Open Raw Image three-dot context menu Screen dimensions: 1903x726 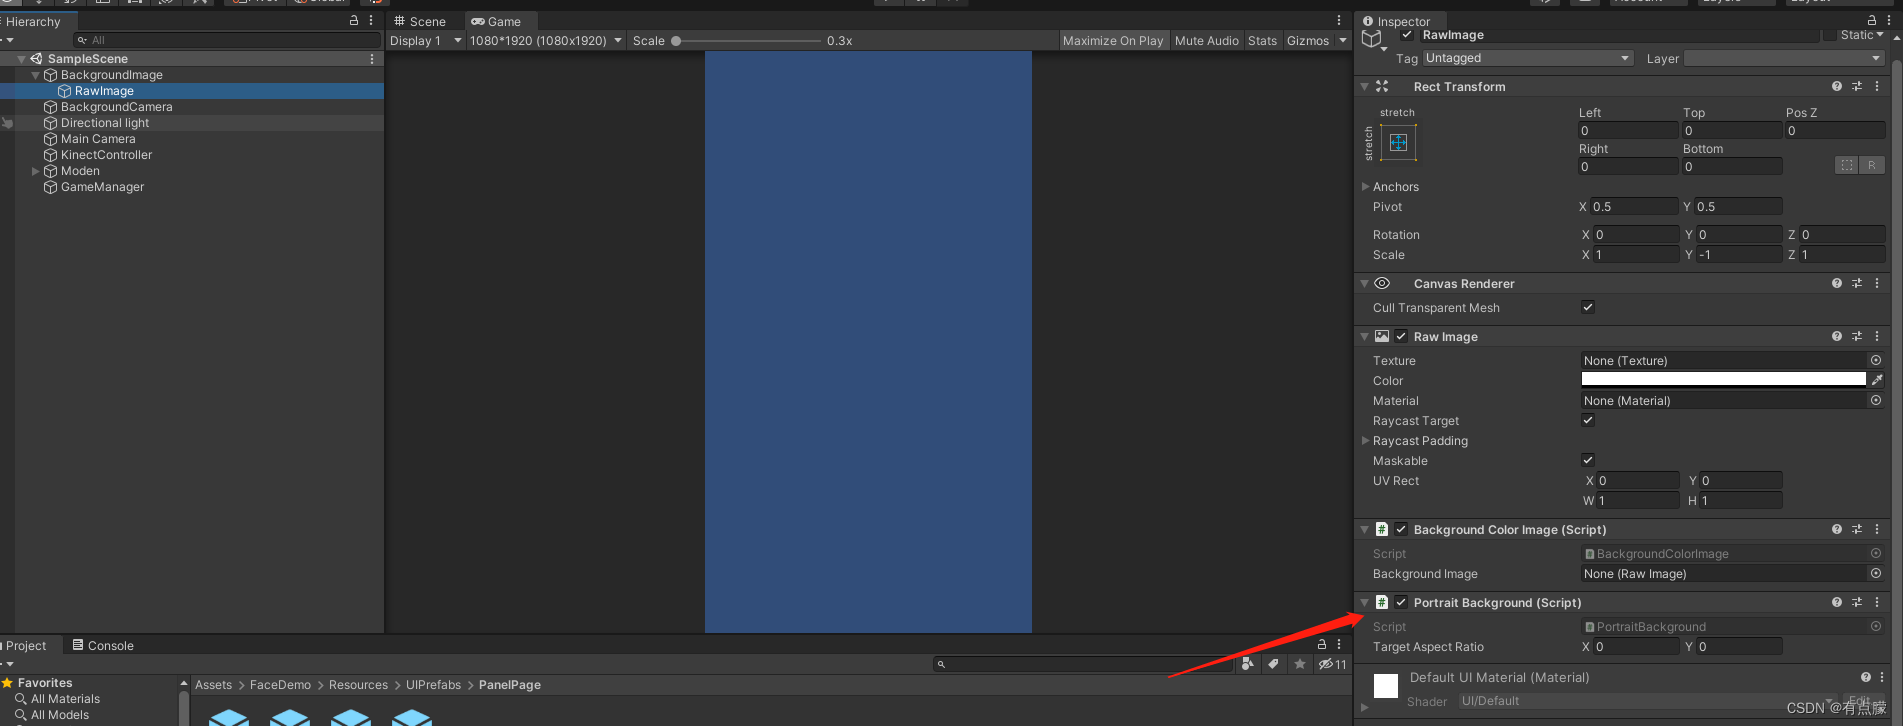1877,337
